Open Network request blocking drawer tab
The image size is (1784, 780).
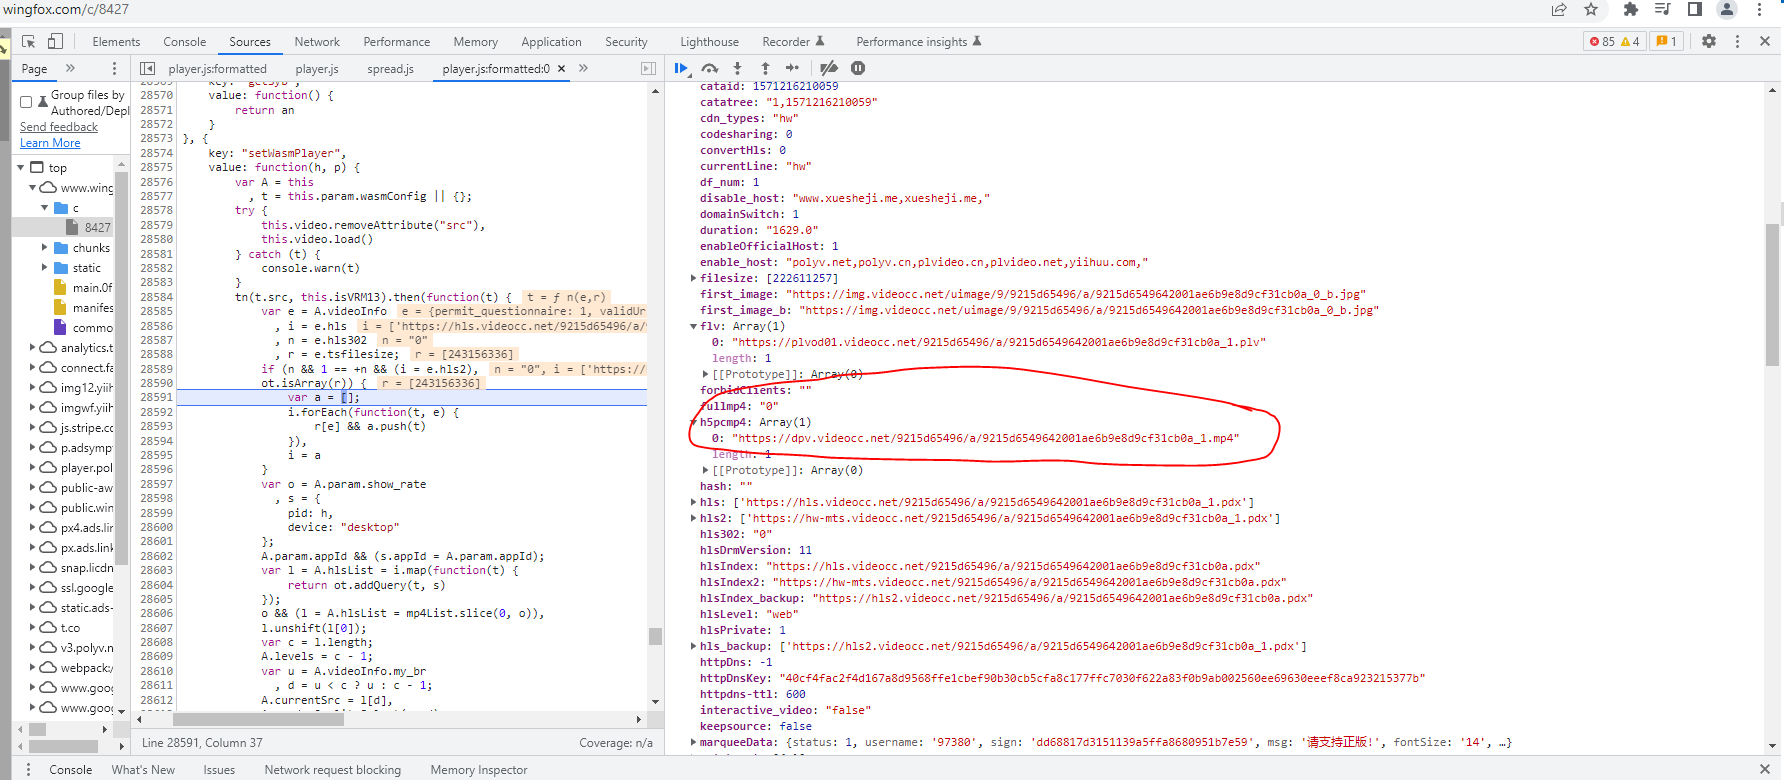tap(333, 770)
